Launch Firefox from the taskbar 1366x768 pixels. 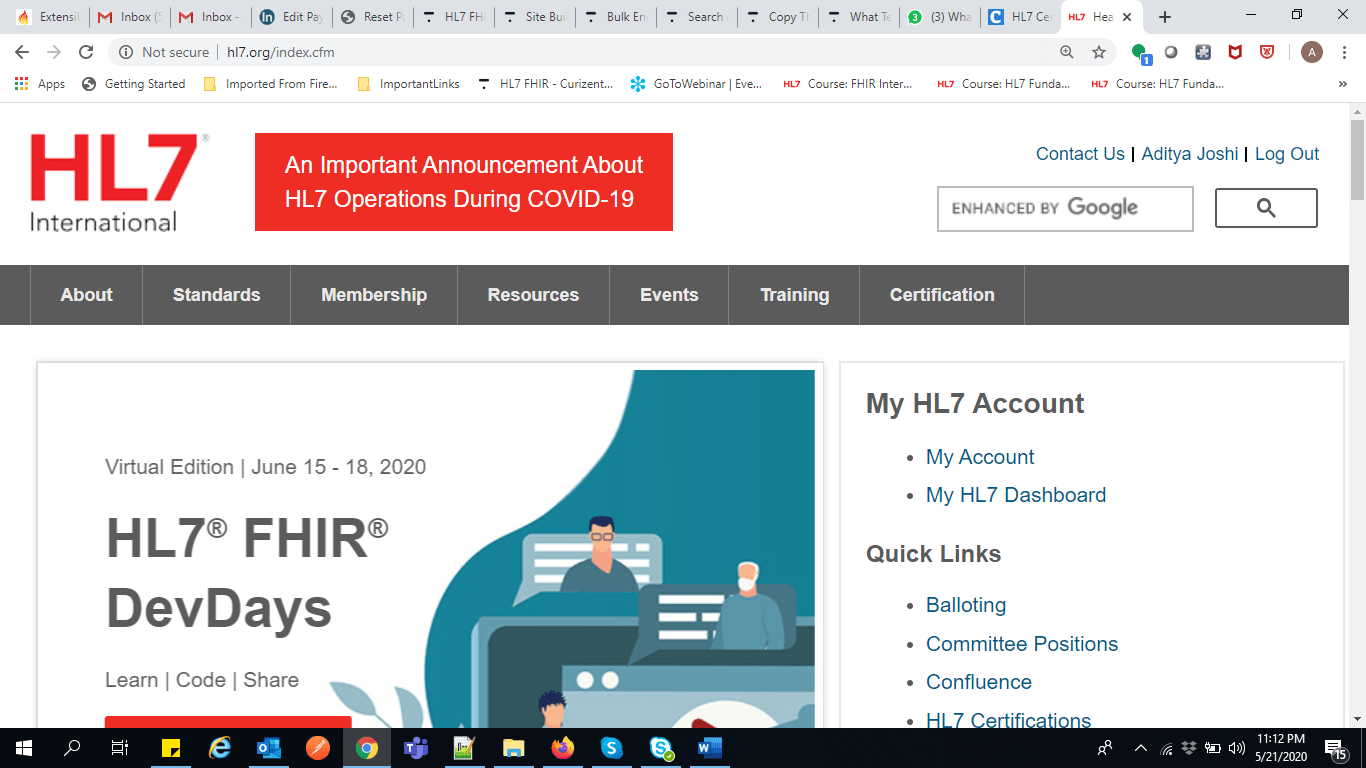coord(562,748)
